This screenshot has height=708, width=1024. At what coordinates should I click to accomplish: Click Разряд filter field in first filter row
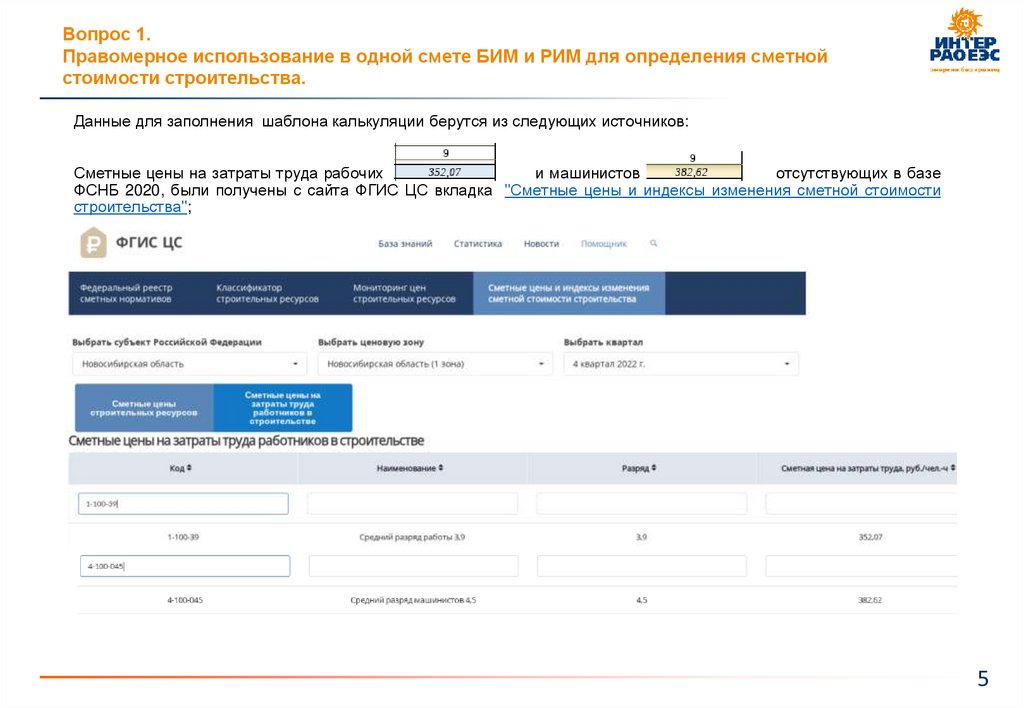pyautogui.click(x=642, y=504)
